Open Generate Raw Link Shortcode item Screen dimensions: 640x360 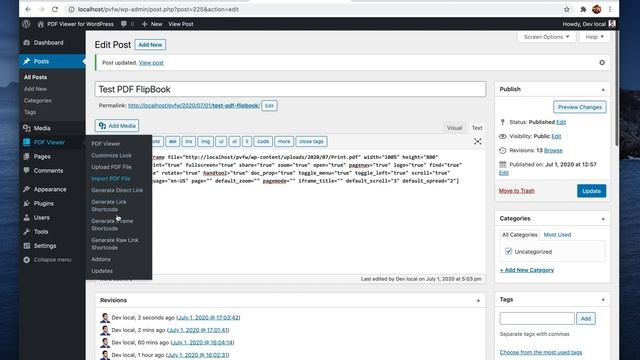[115, 244]
